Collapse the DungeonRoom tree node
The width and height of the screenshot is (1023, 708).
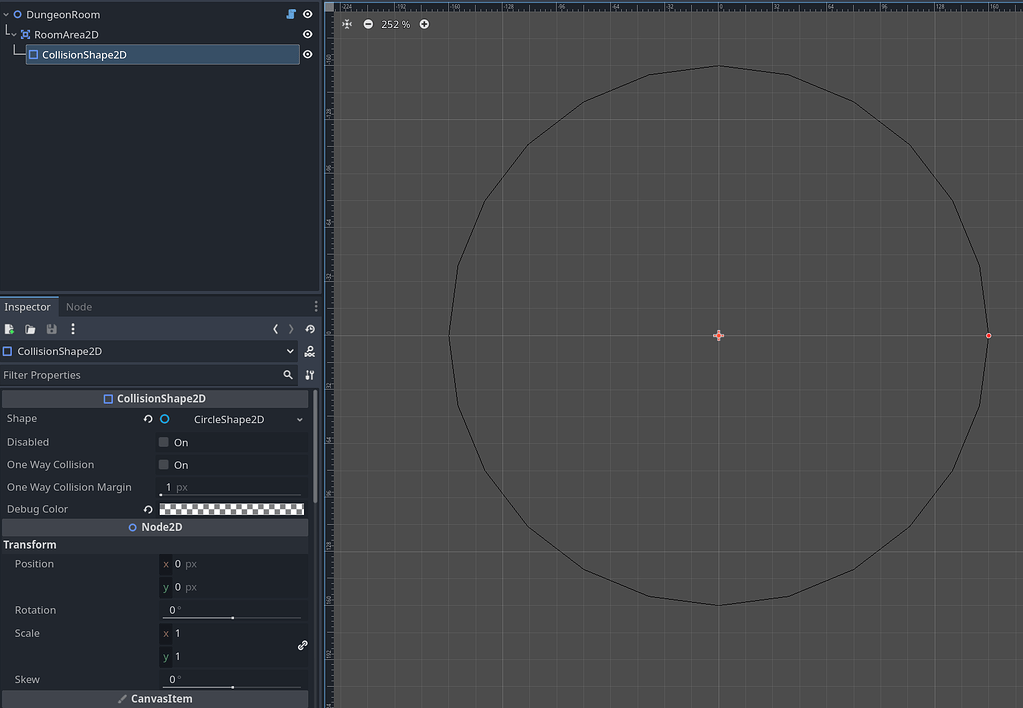pyautogui.click(x=5, y=14)
